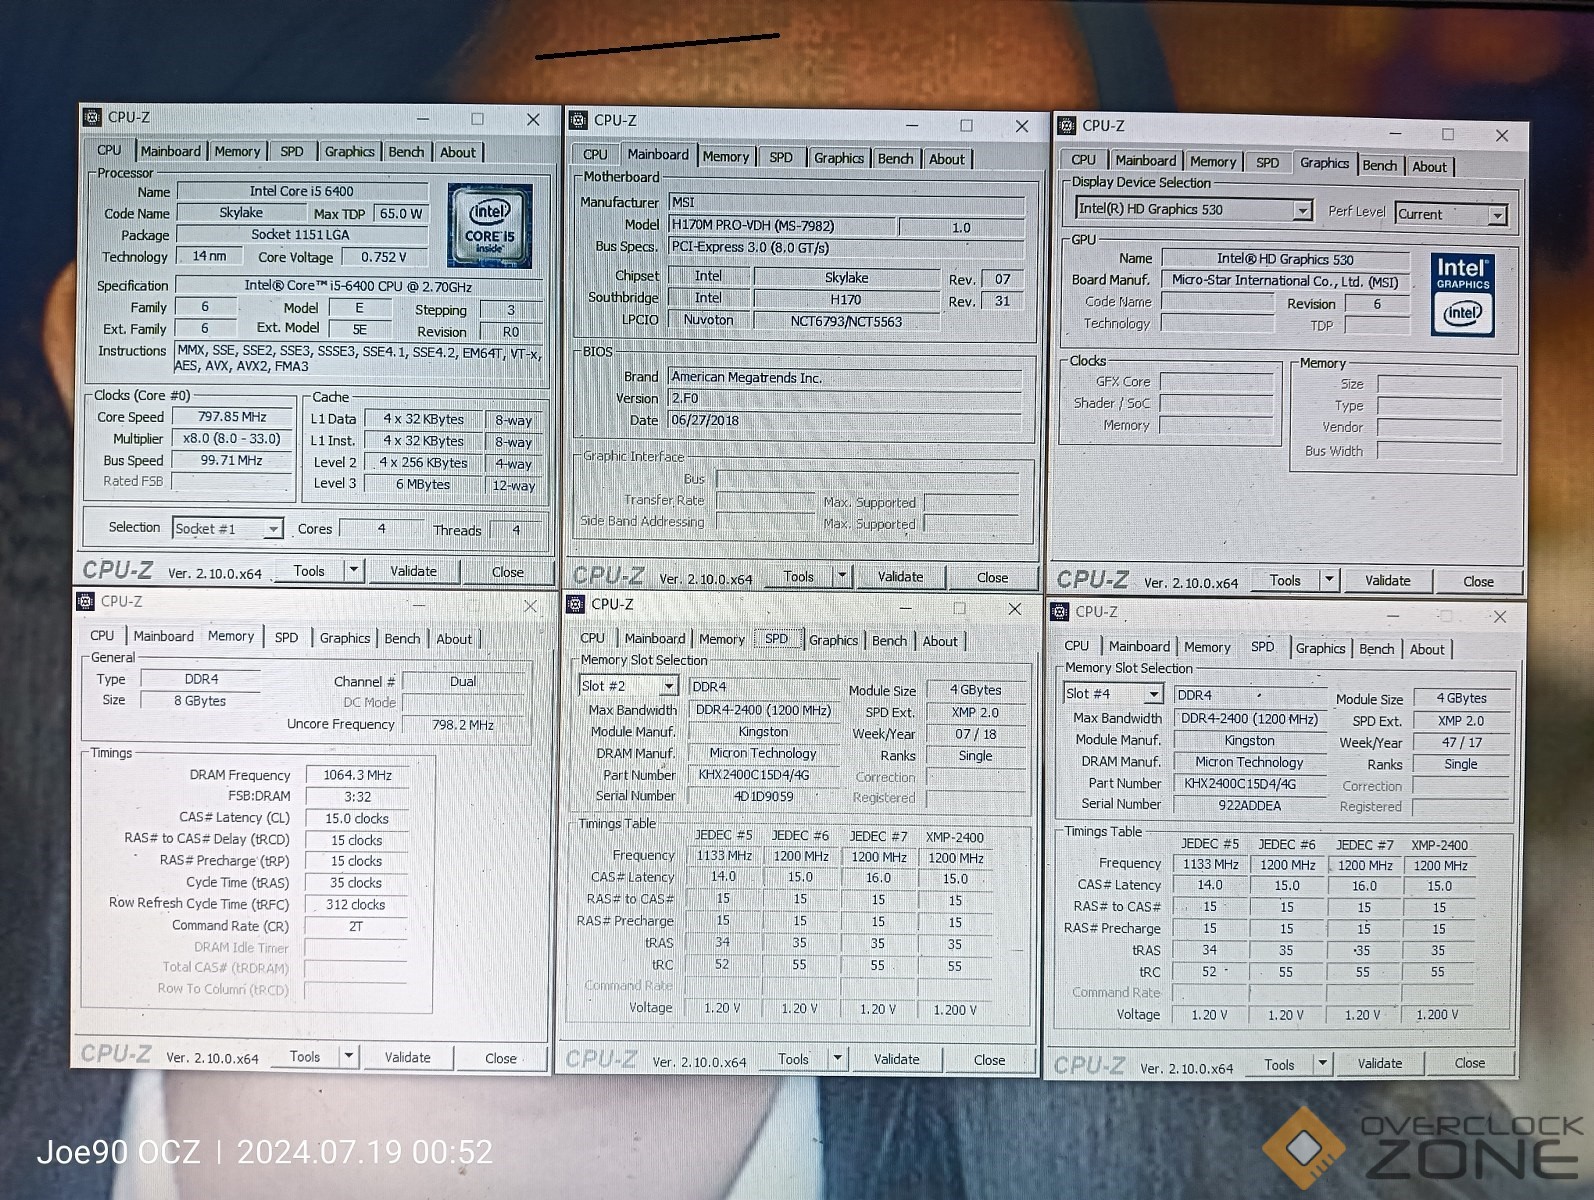Expand Tools arrow in the Graphics window

coord(1329,580)
